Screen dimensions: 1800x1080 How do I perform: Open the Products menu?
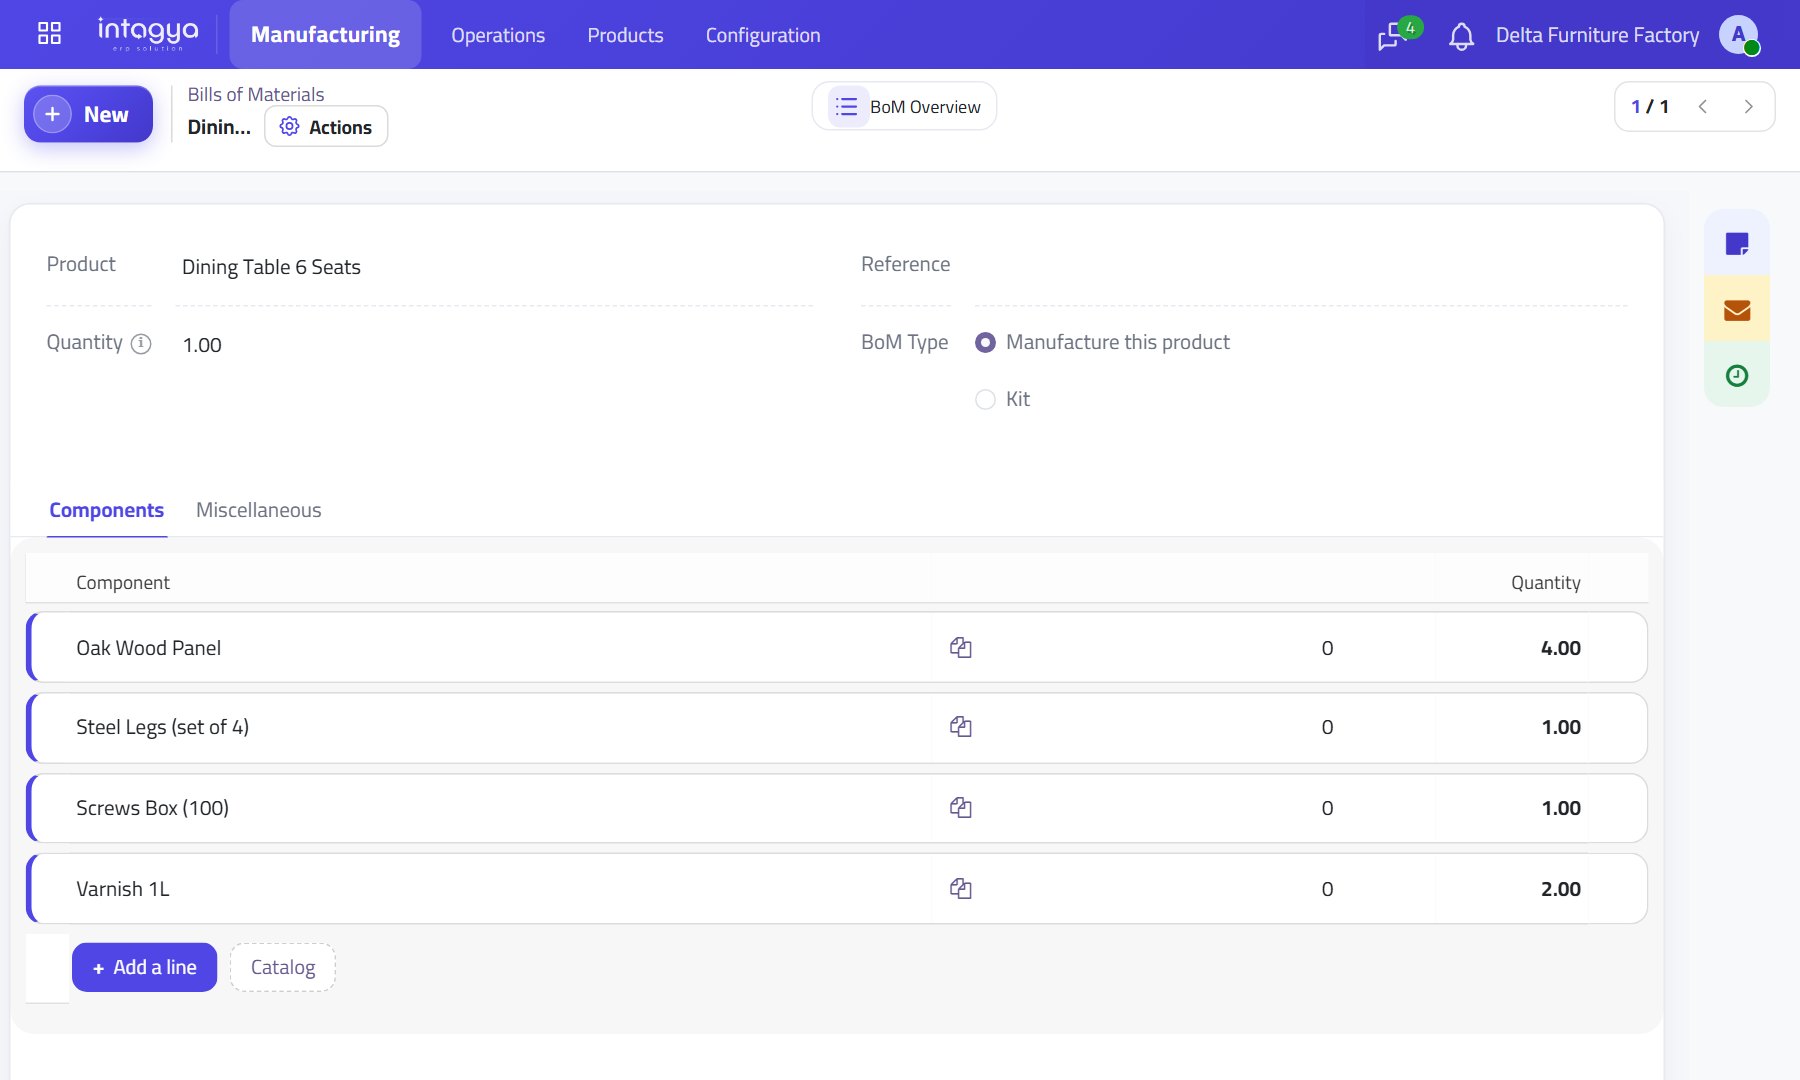click(625, 35)
